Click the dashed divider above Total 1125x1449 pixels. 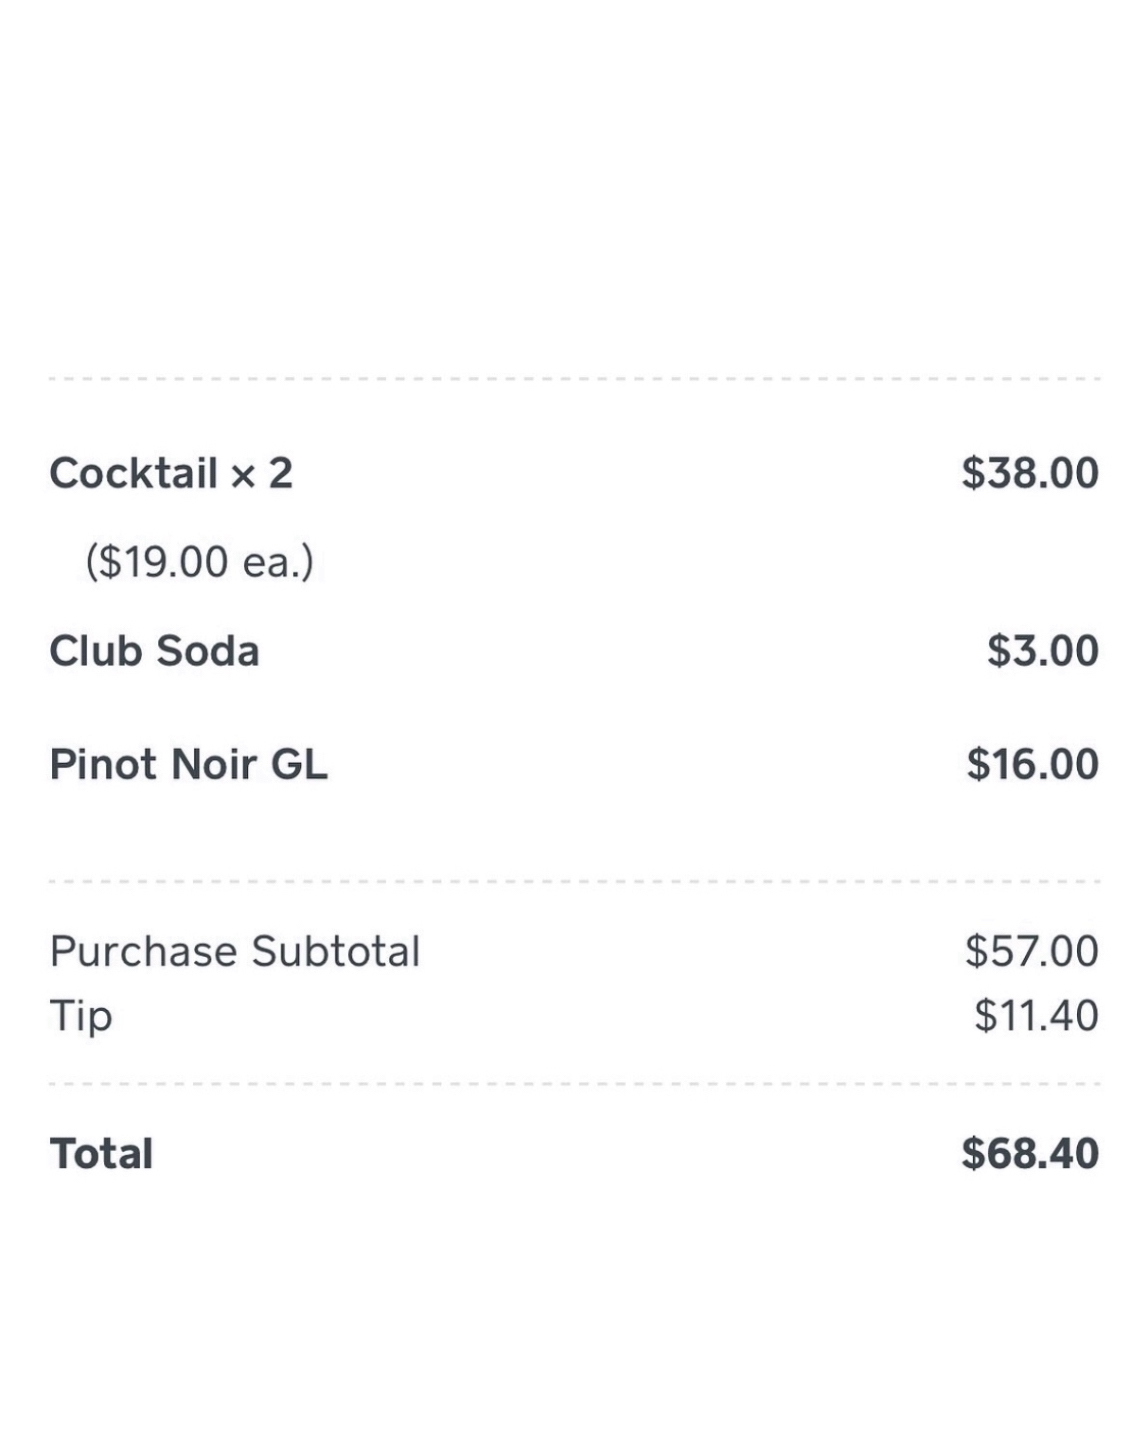pos(574,1084)
